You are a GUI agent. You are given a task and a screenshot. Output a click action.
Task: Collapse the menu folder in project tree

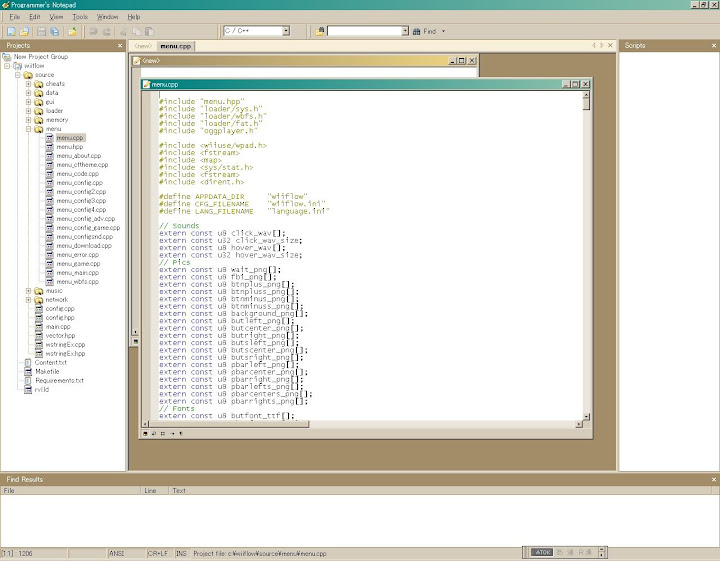coord(29,129)
